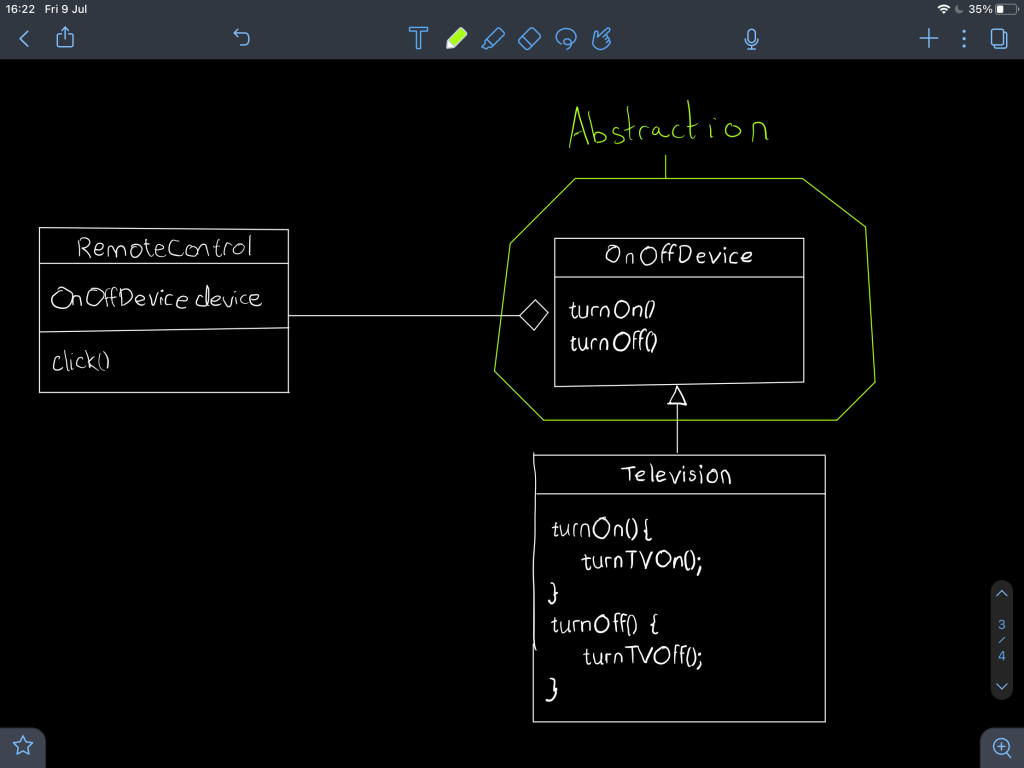Tap the handwritten Abstraction label
The width and height of the screenshot is (1024, 768).
click(x=668, y=130)
